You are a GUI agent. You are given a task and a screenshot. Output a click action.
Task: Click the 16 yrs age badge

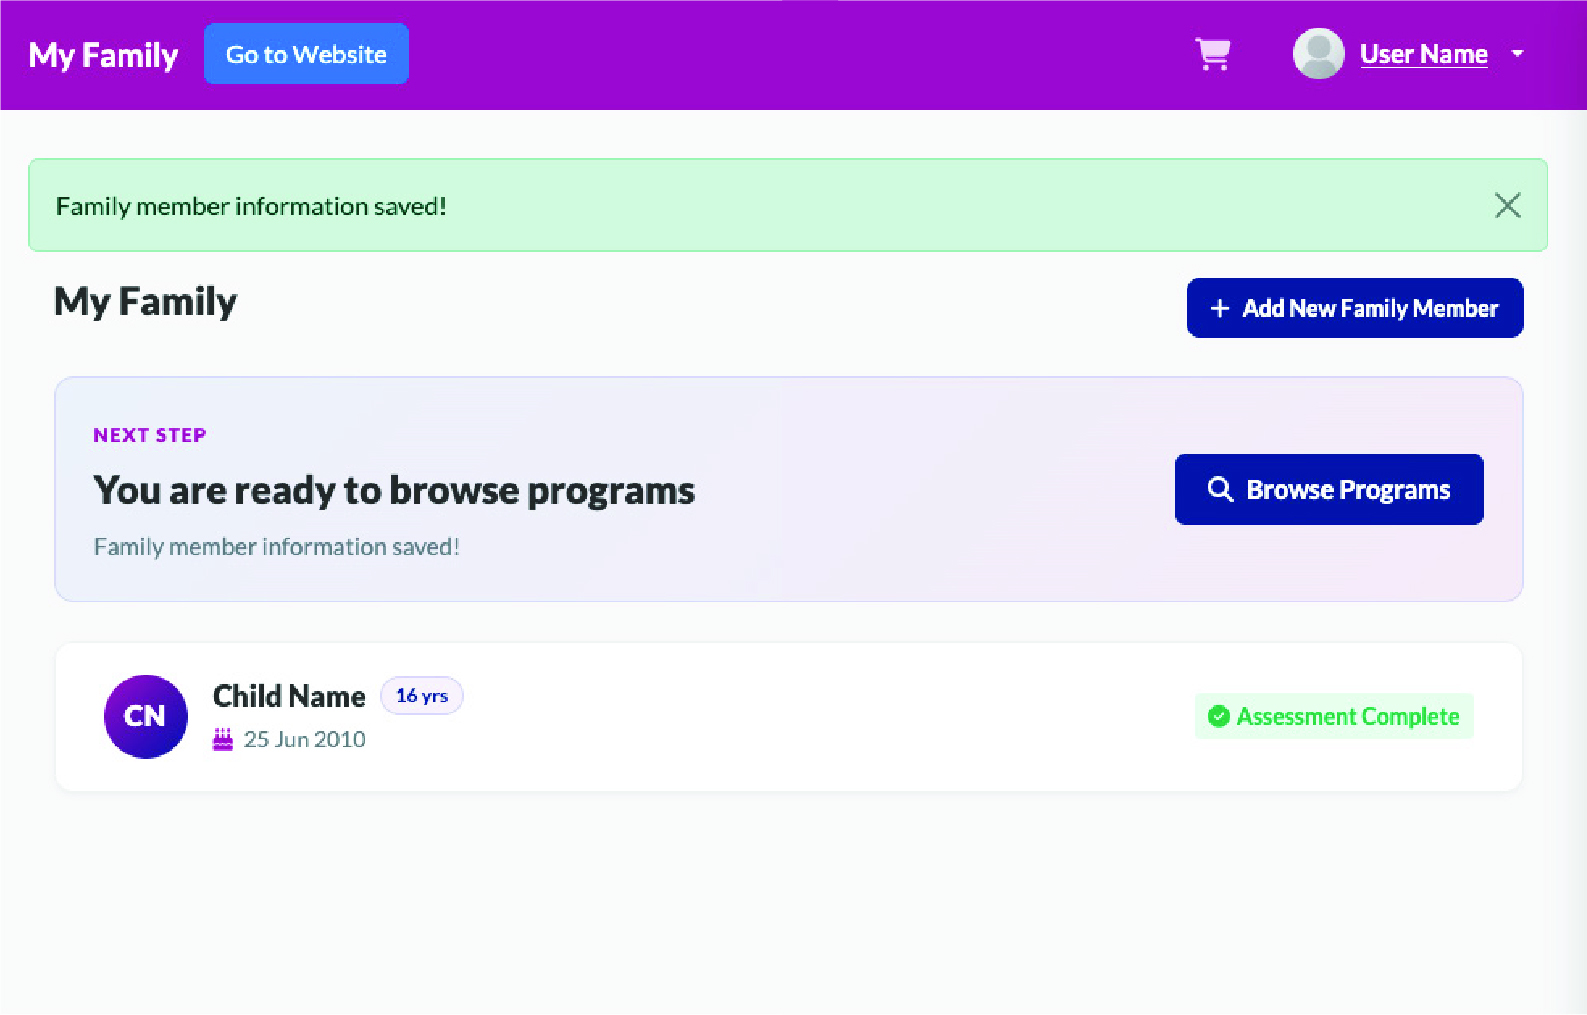[x=421, y=696]
